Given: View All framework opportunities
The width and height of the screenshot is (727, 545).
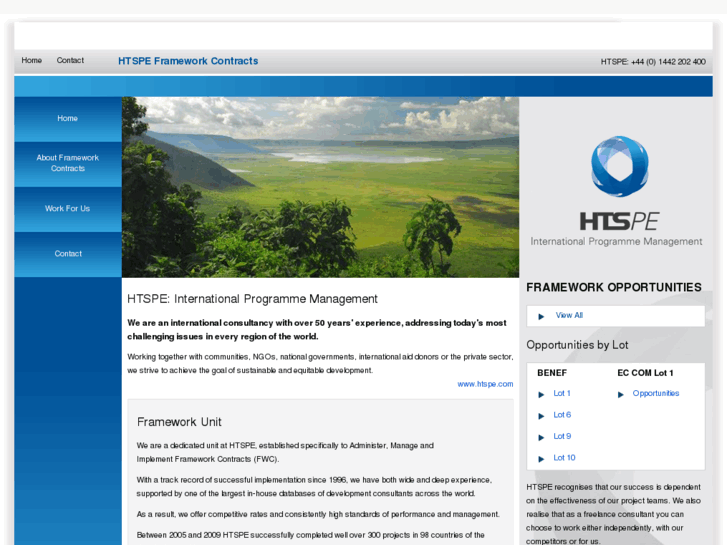Looking at the screenshot, I should [569, 315].
